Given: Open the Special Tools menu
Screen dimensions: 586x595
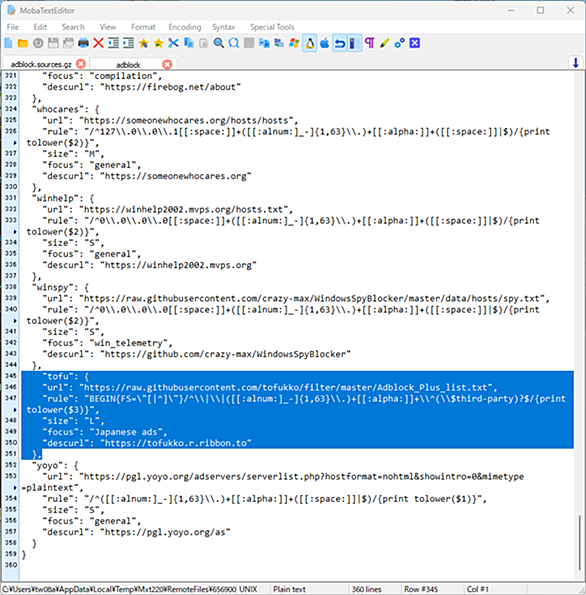Looking at the screenshot, I should coord(272,27).
